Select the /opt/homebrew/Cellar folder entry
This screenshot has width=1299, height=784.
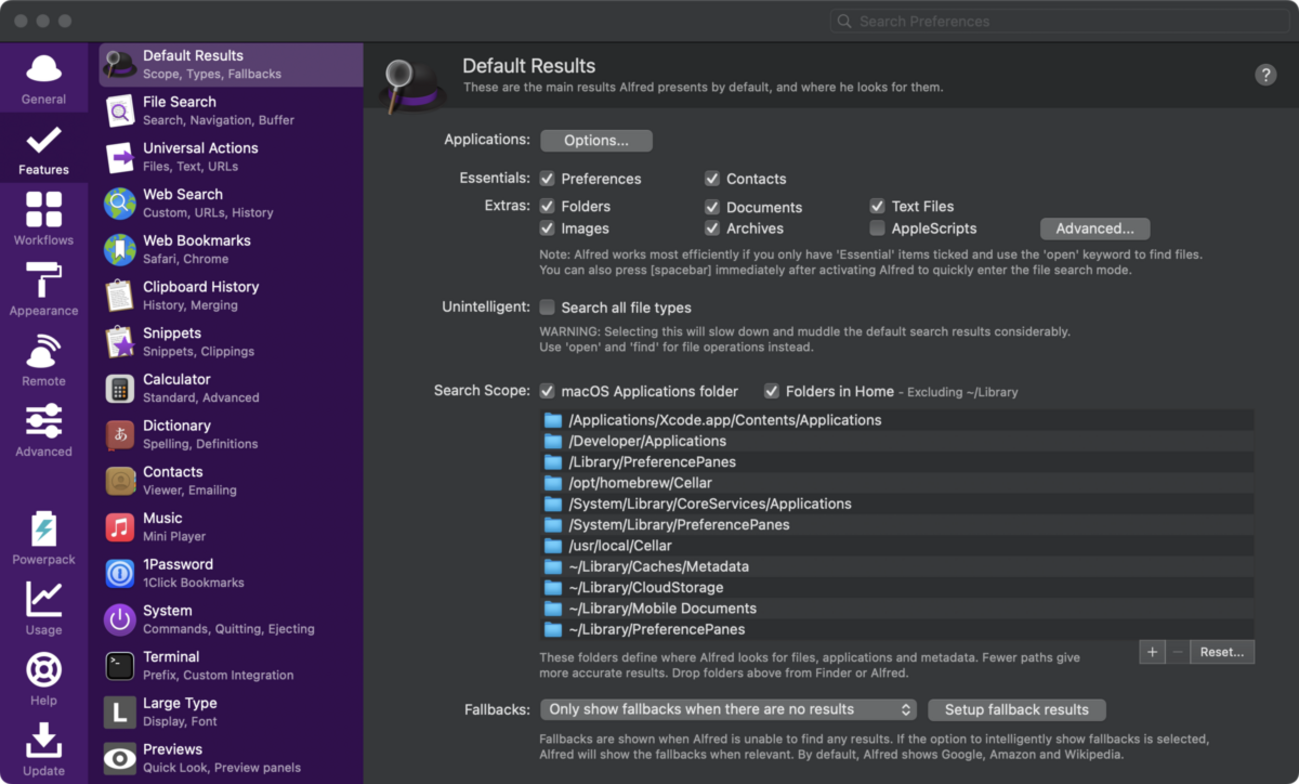click(x=640, y=483)
